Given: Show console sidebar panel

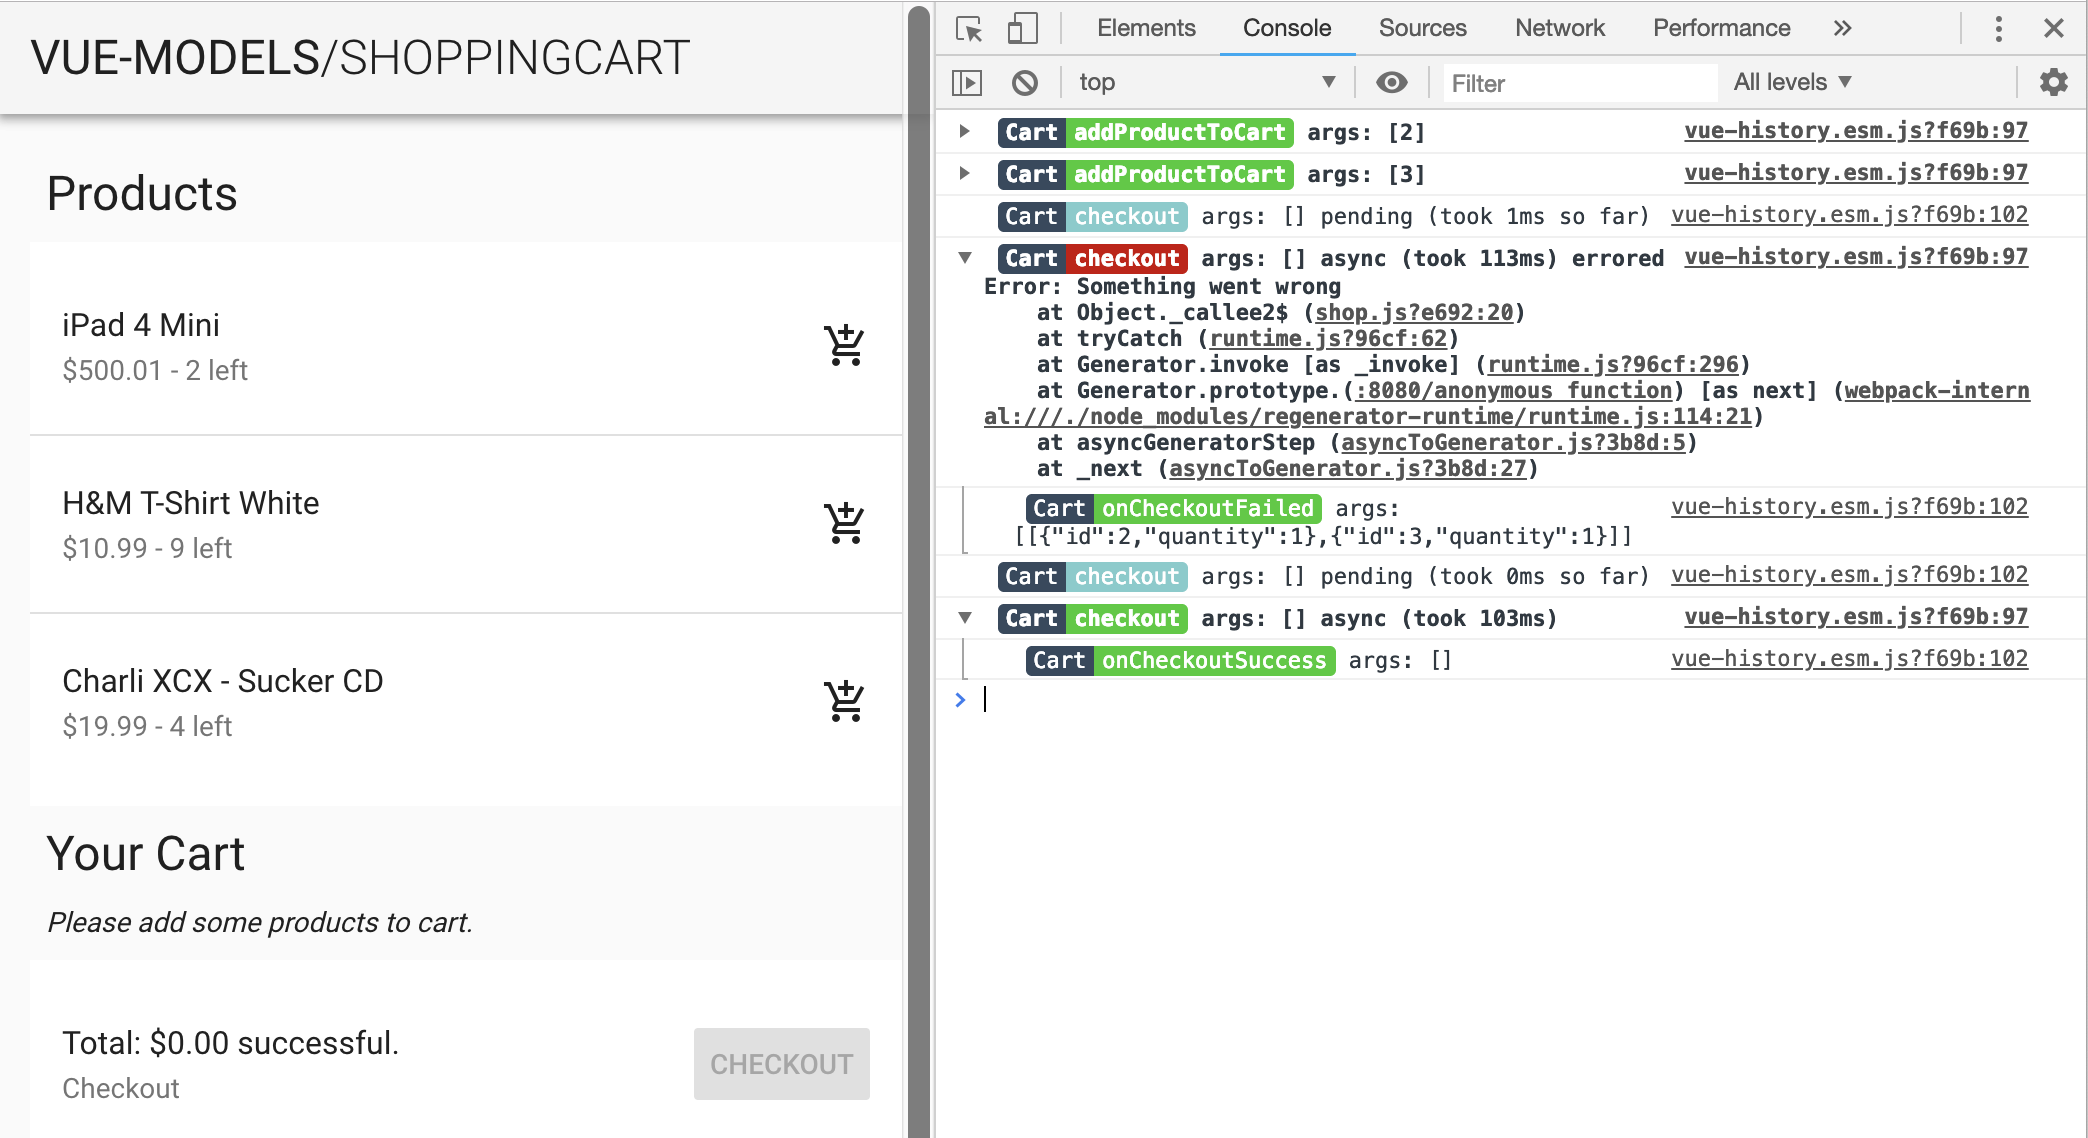Looking at the screenshot, I should coord(967,82).
